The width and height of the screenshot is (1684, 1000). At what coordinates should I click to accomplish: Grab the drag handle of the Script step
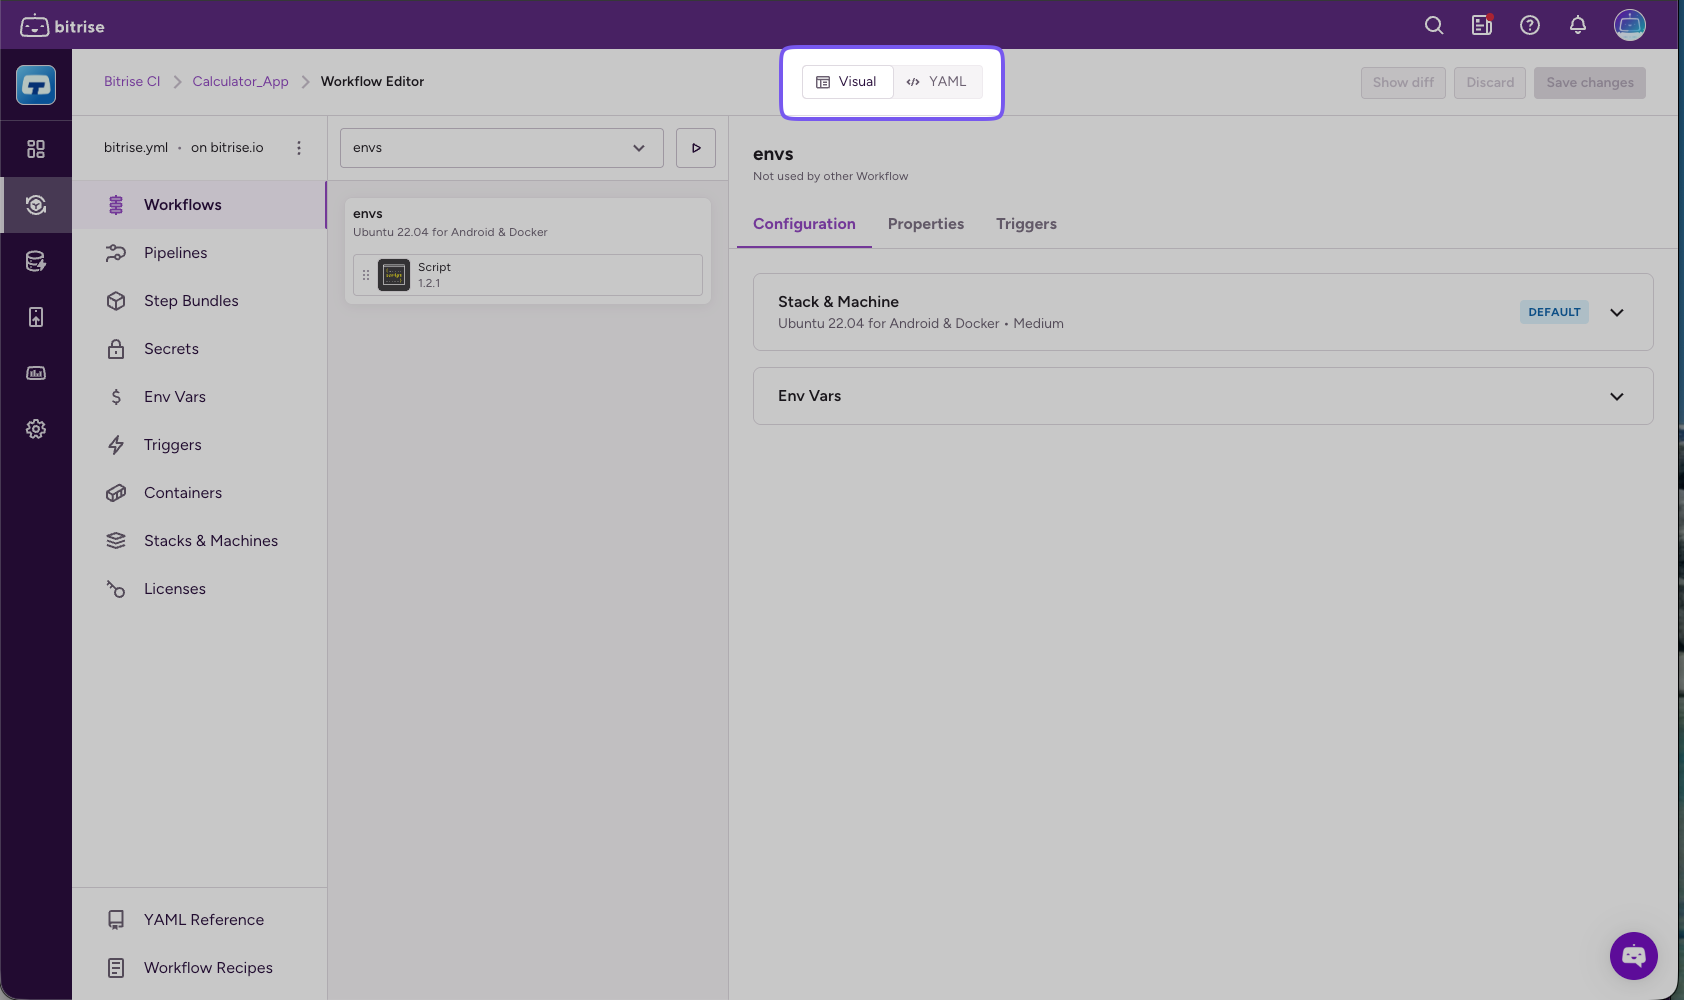[x=366, y=275]
